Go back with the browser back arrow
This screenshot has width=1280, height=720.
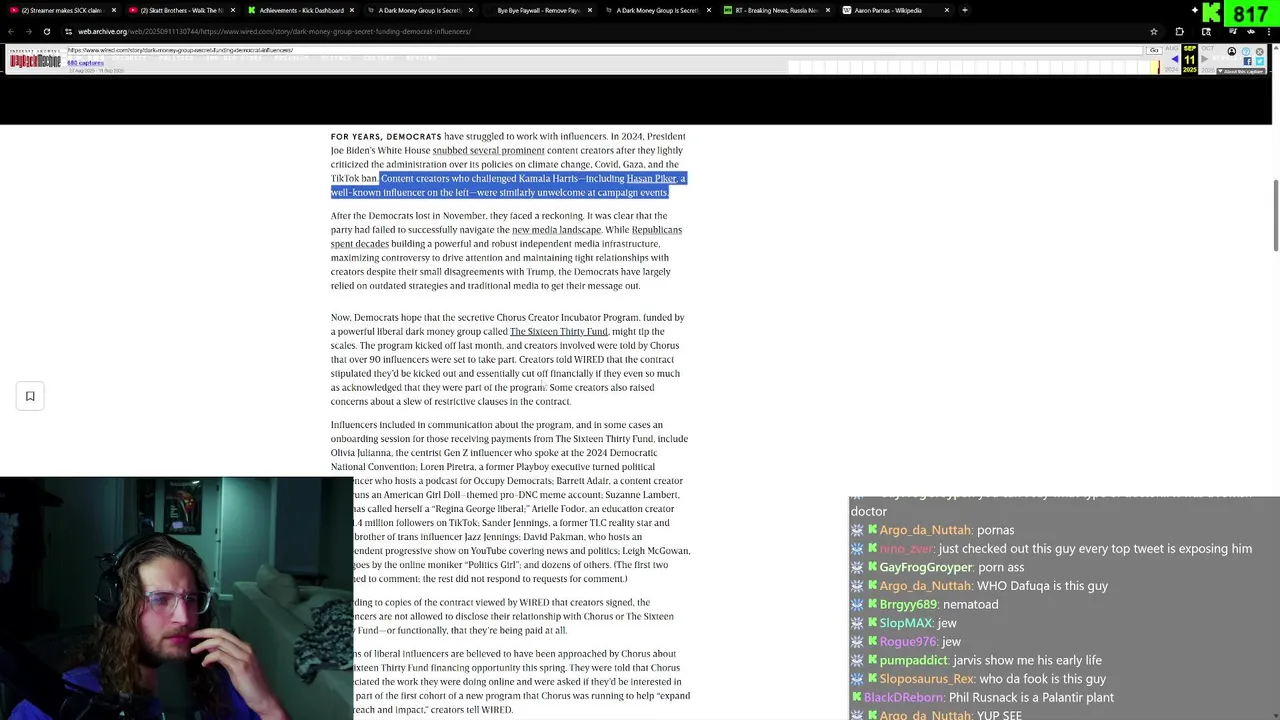point(11,31)
